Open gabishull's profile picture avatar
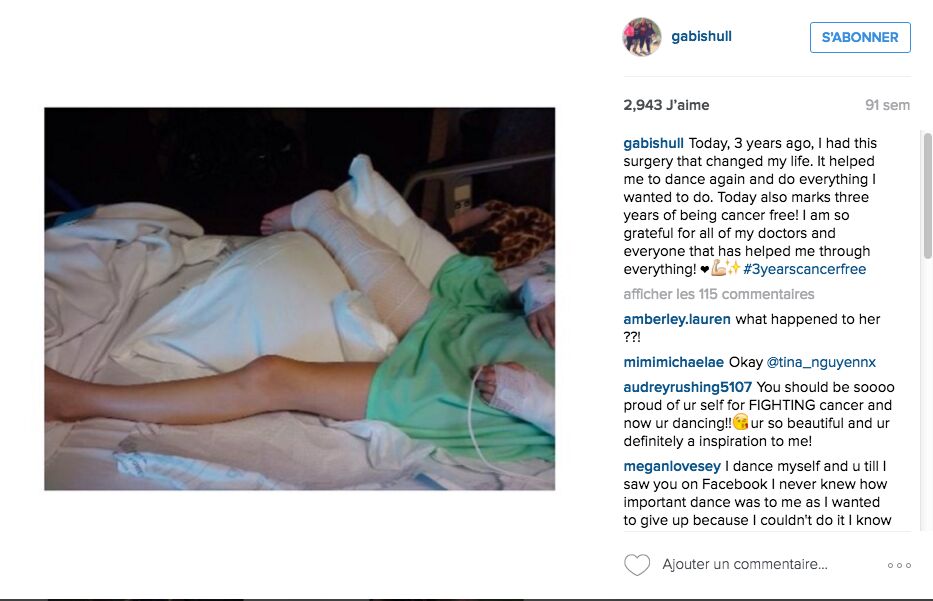 coord(641,37)
